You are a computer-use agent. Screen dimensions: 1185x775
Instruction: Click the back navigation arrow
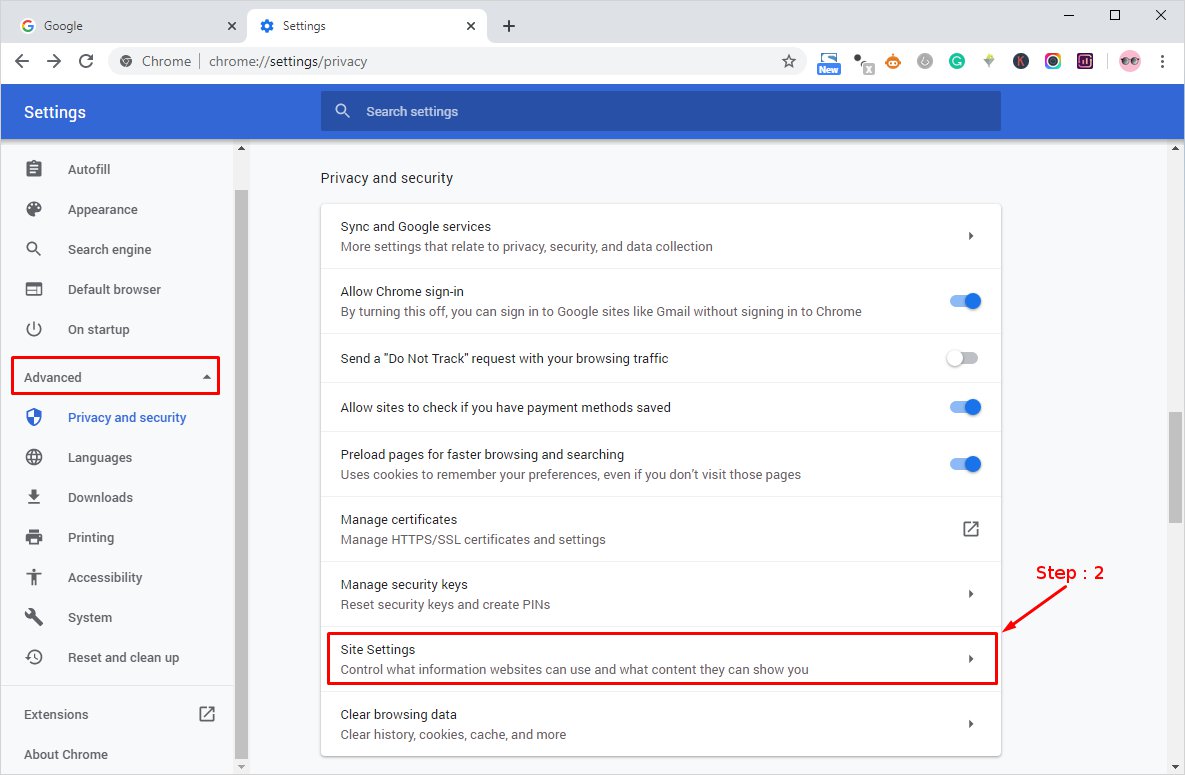pos(22,61)
